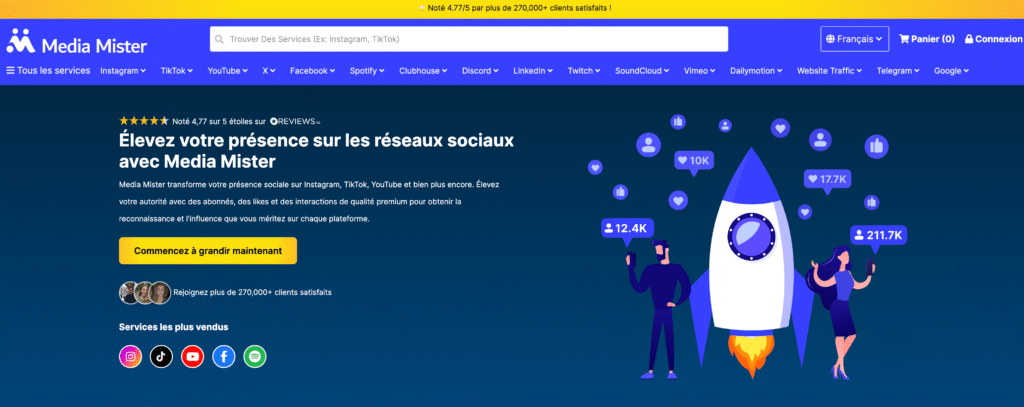
Task: Open the shopping cart Panier
Action: 927,39
